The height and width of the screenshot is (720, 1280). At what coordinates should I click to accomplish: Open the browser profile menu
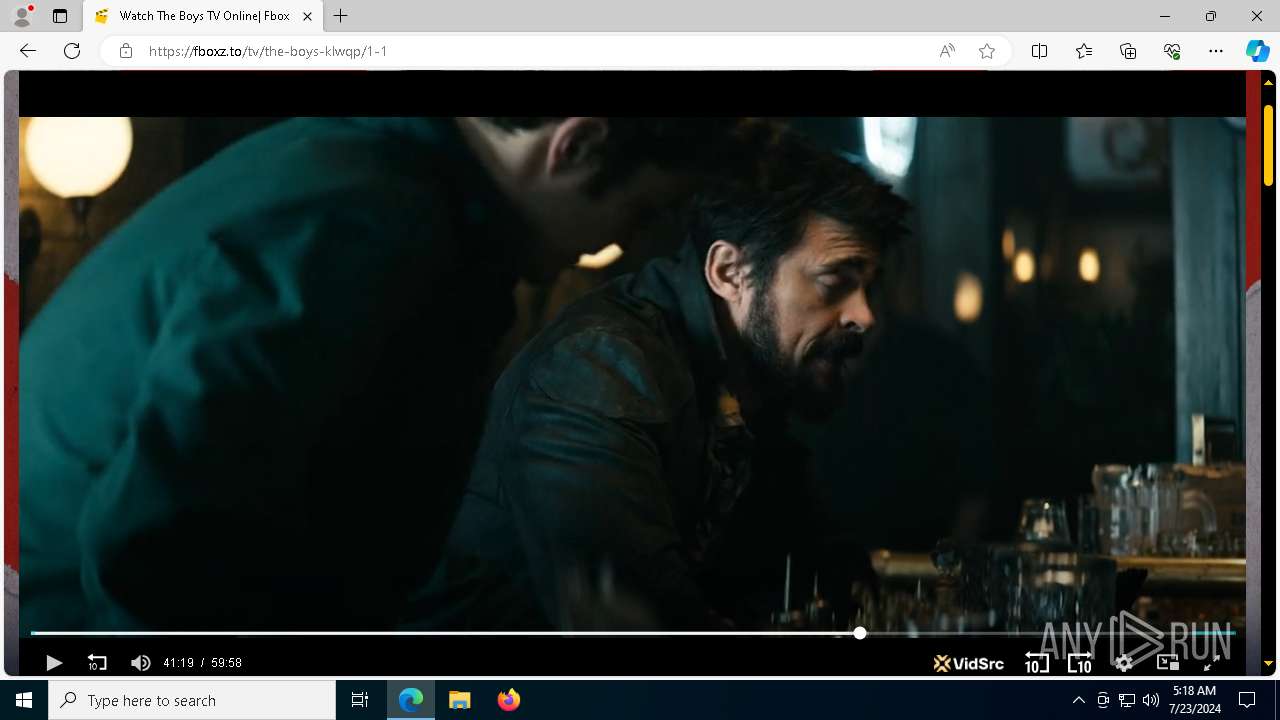(22, 16)
